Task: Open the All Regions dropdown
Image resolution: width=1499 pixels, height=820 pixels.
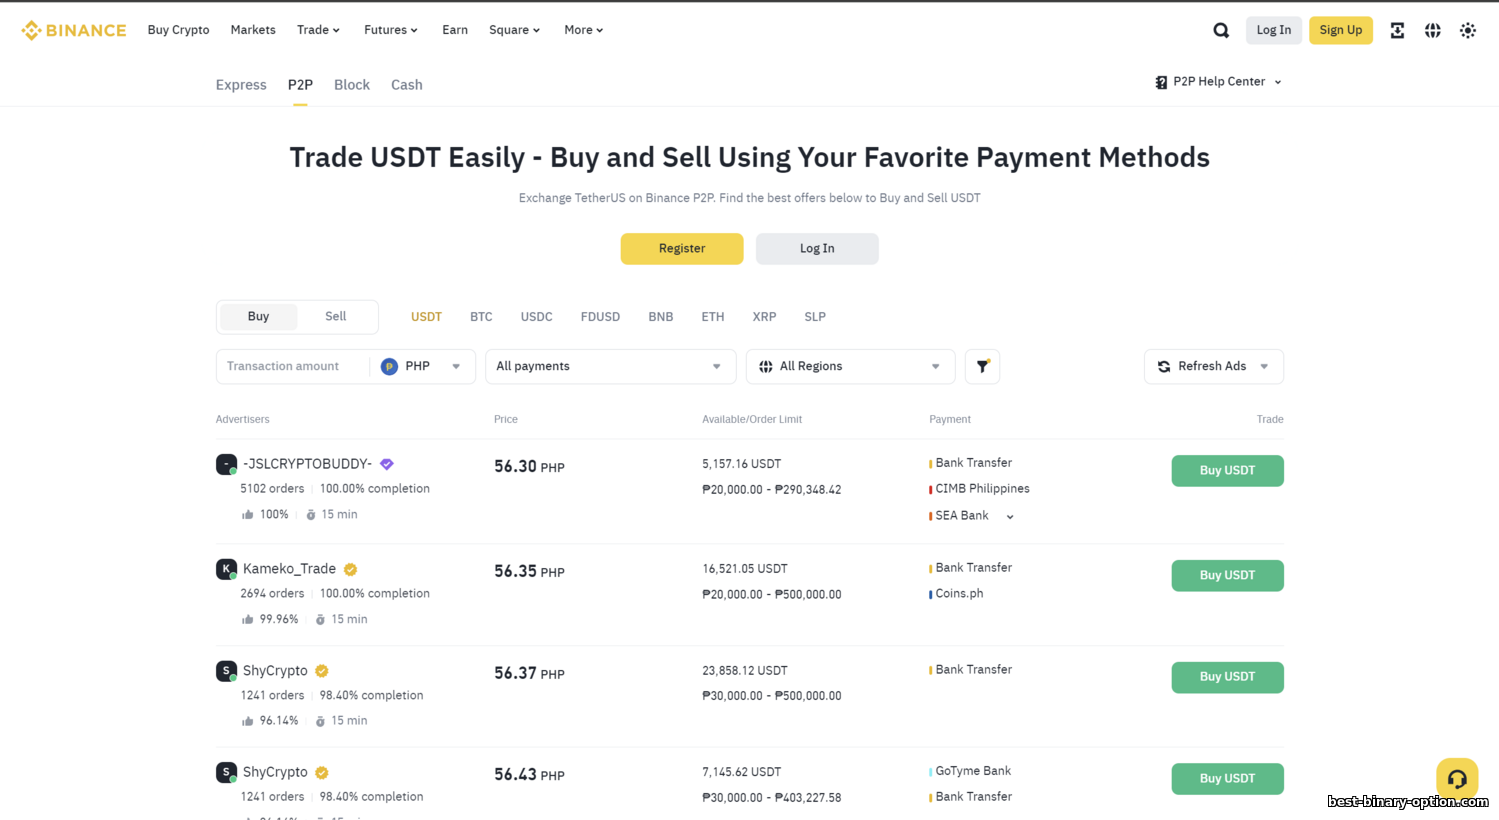Action: 850,366
